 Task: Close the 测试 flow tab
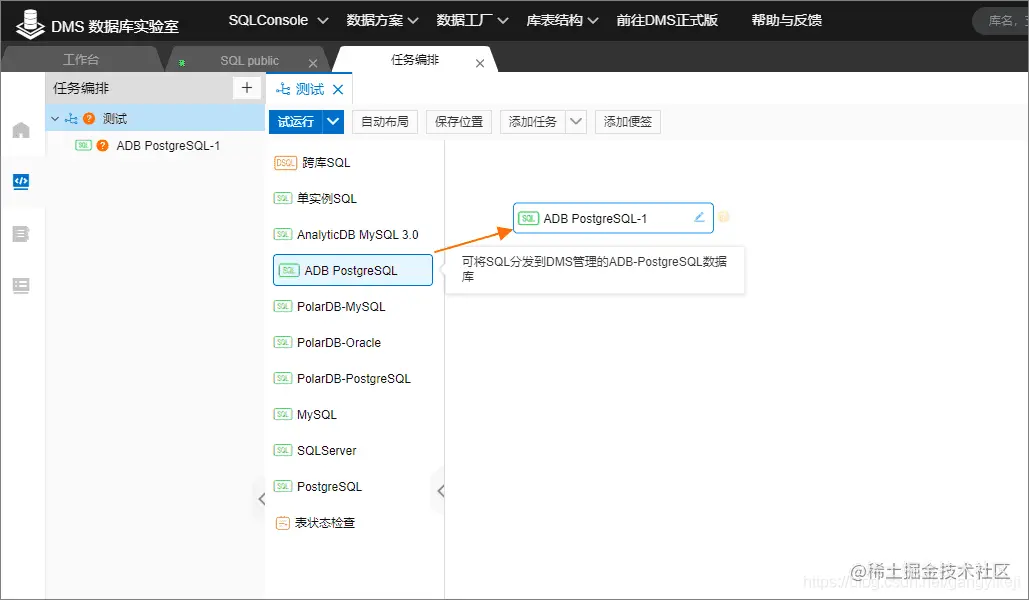click(338, 89)
